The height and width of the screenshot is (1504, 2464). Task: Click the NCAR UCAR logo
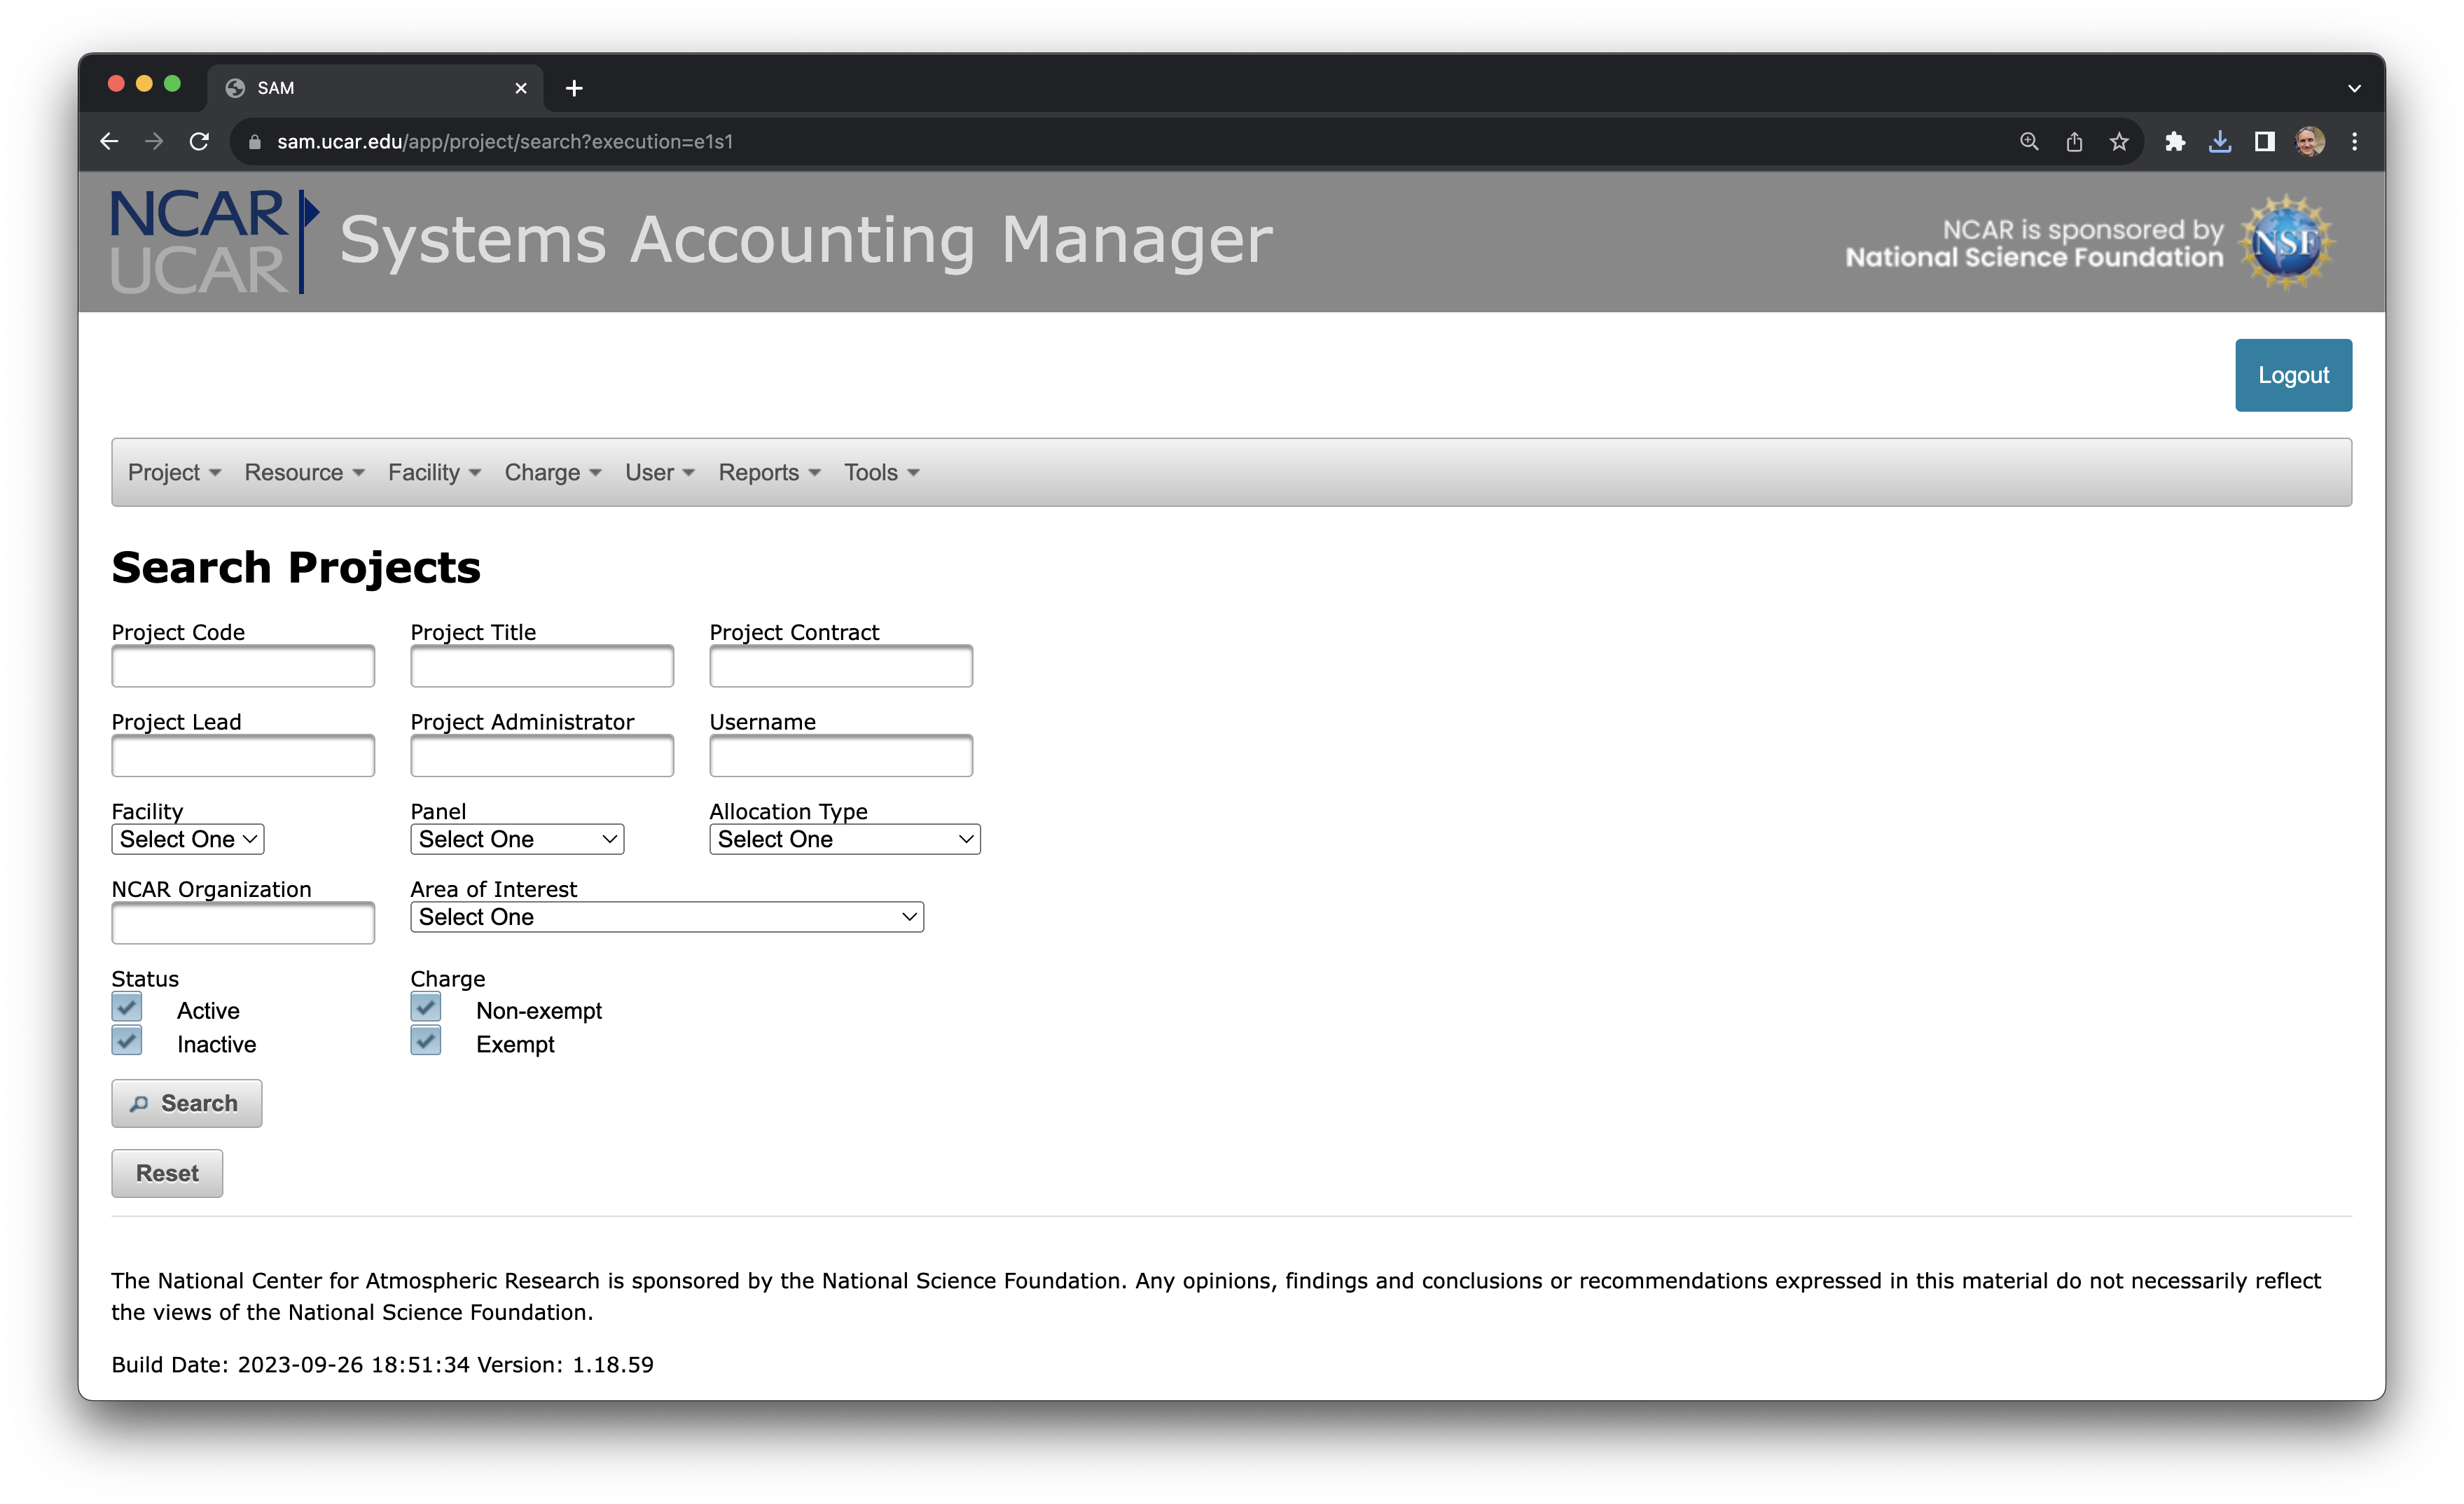point(213,242)
